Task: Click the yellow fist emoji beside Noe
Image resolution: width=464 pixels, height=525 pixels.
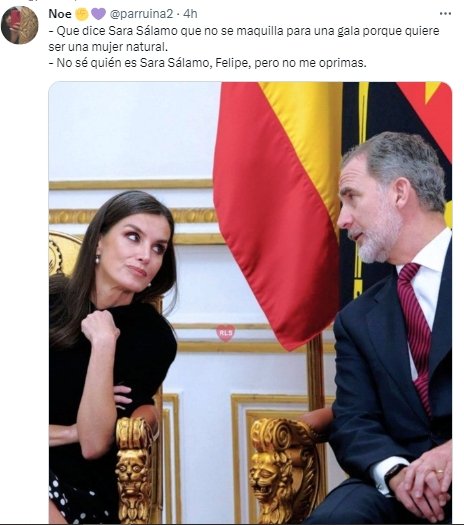Action: (82, 14)
